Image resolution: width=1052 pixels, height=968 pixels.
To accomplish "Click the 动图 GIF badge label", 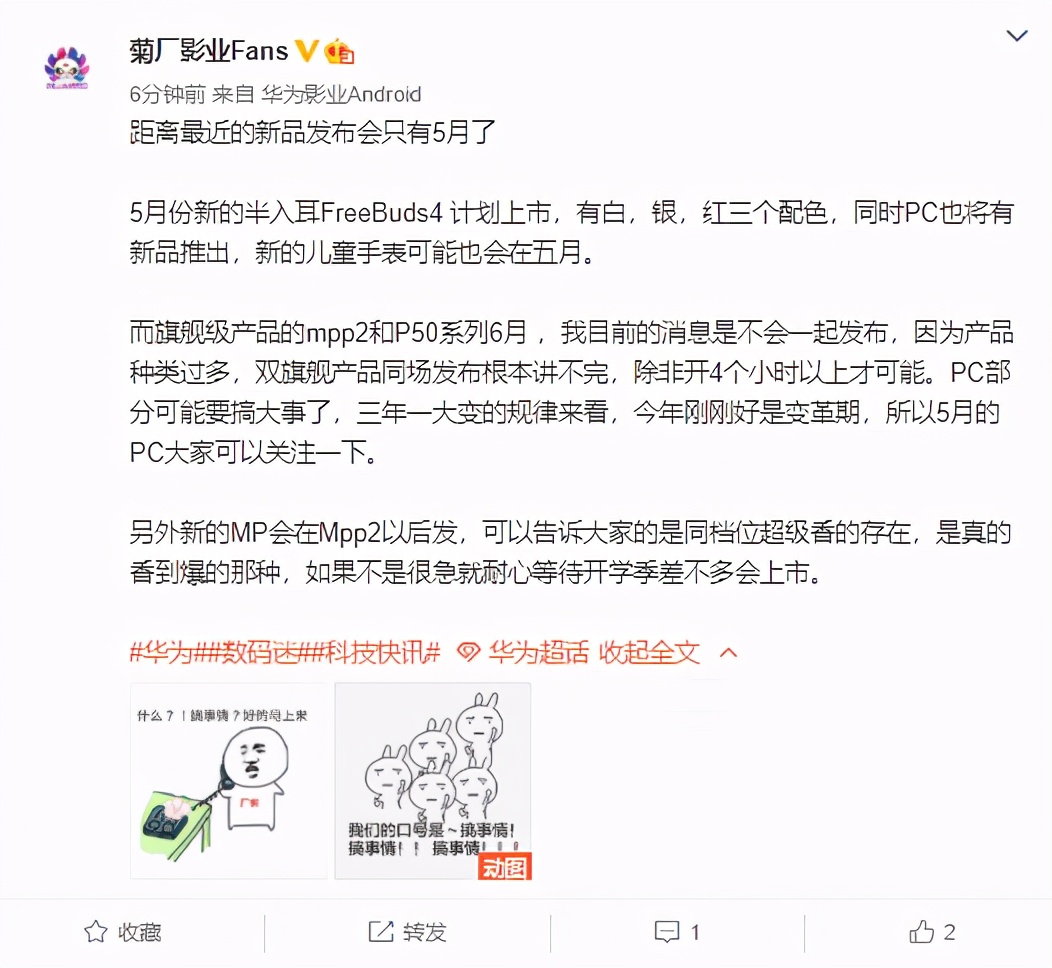I will click(505, 866).
